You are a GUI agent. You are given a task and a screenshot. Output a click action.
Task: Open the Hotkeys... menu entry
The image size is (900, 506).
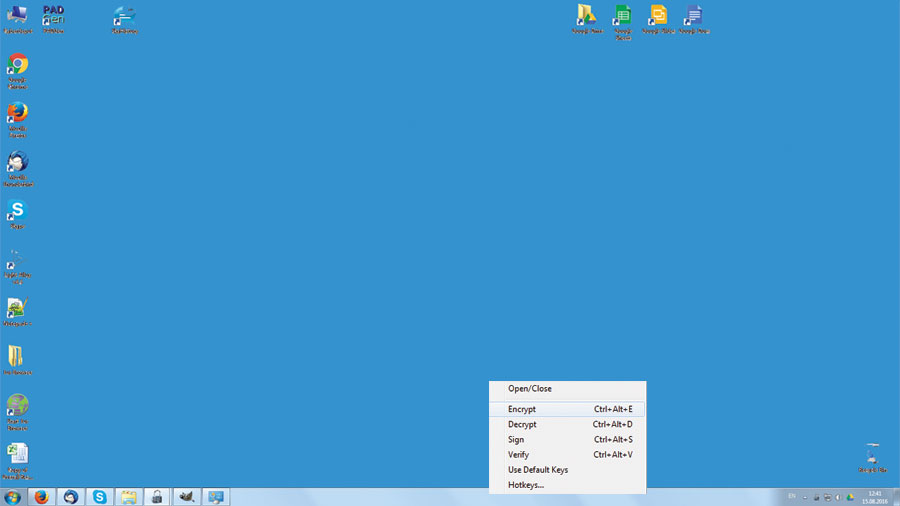pyautogui.click(x=567, y=485)
